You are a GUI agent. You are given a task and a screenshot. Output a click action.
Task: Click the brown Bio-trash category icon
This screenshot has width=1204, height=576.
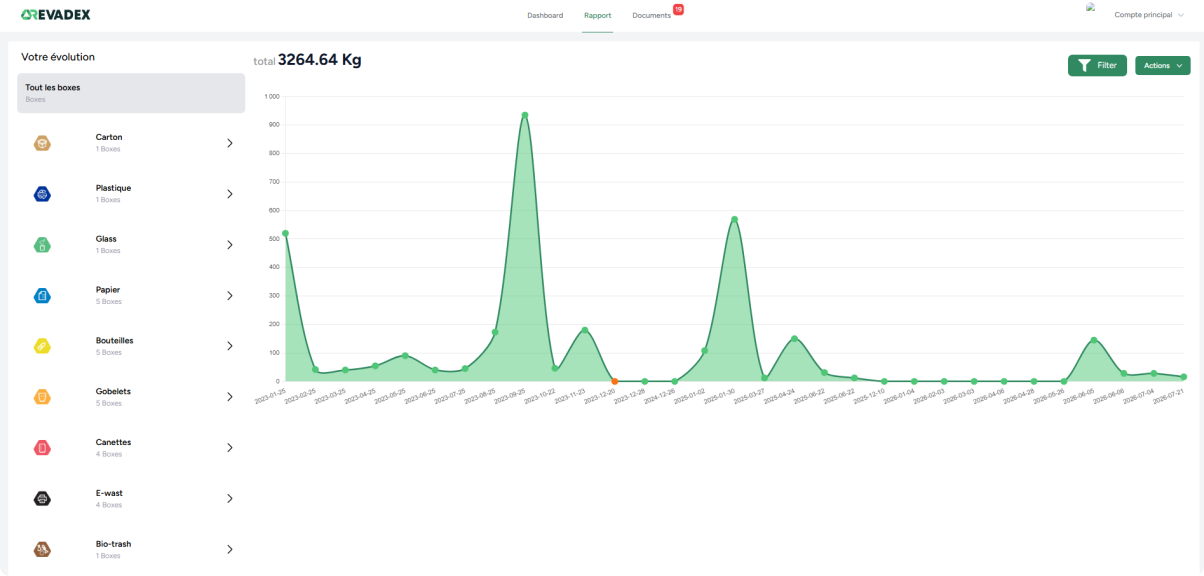(42, 549)
